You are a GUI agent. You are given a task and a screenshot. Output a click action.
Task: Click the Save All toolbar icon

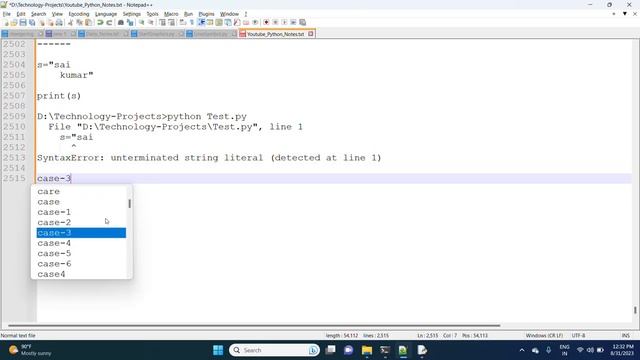tap(32, 22)
